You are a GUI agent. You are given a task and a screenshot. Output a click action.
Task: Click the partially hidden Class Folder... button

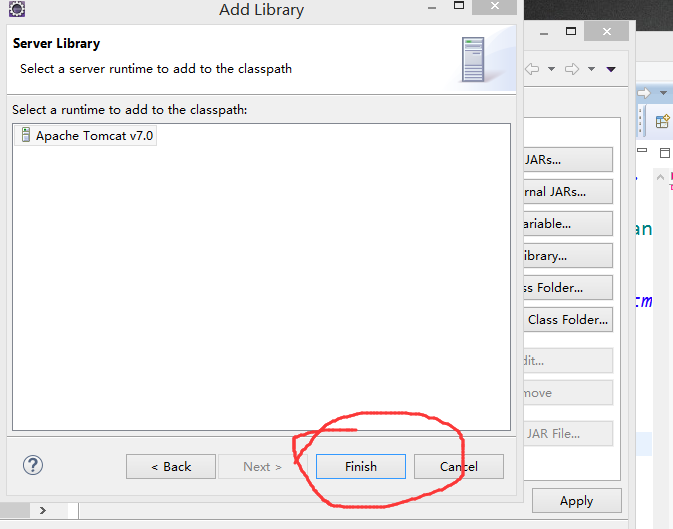pyautogui.click(x=568, y=287)
